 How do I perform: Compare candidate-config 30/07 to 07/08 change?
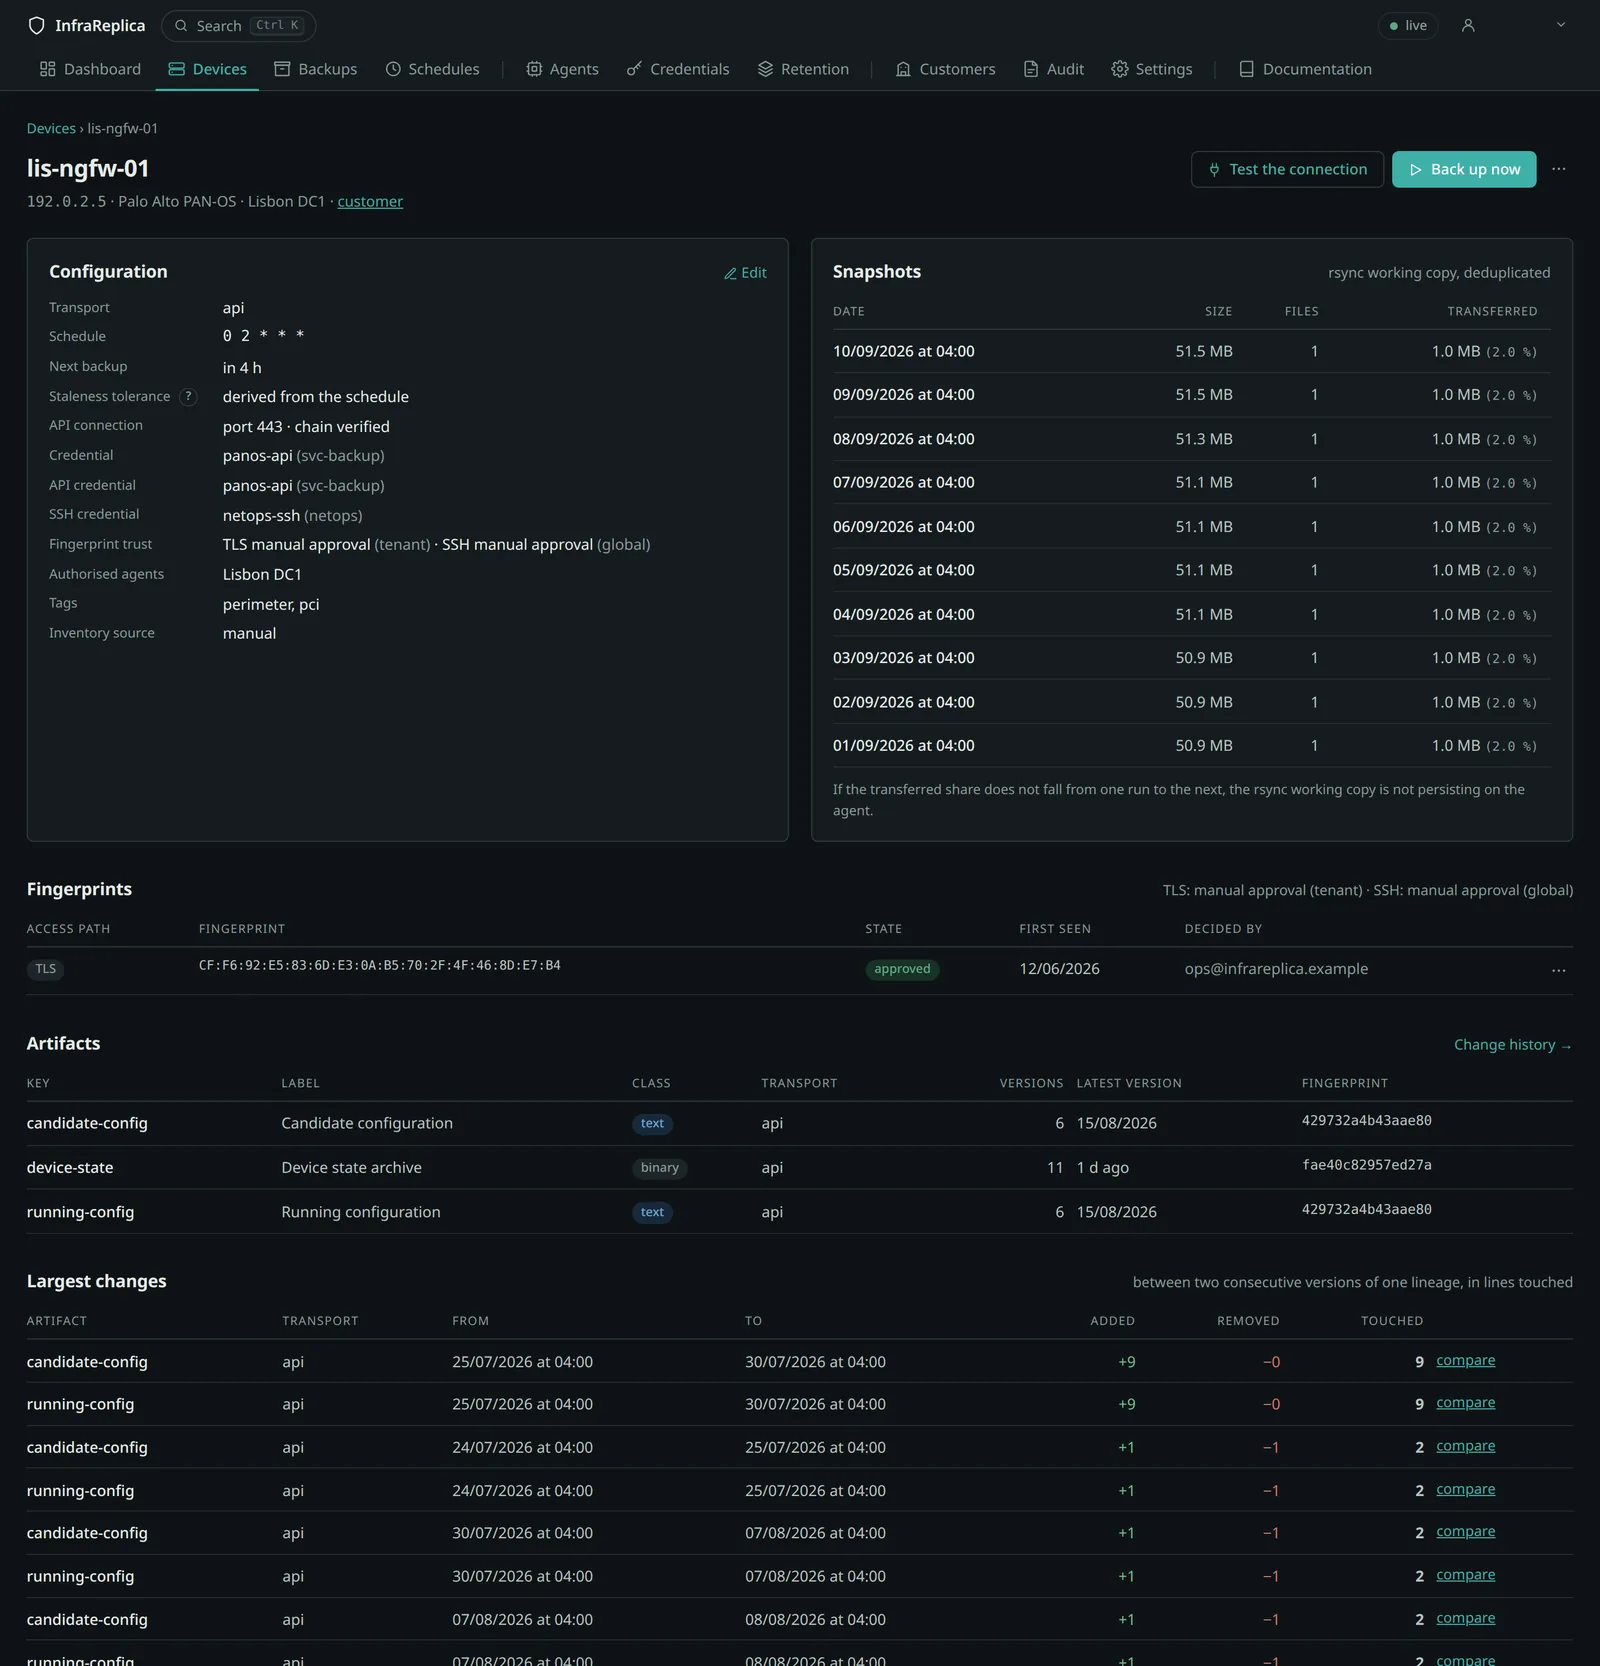click(x=1465, y=1532)
